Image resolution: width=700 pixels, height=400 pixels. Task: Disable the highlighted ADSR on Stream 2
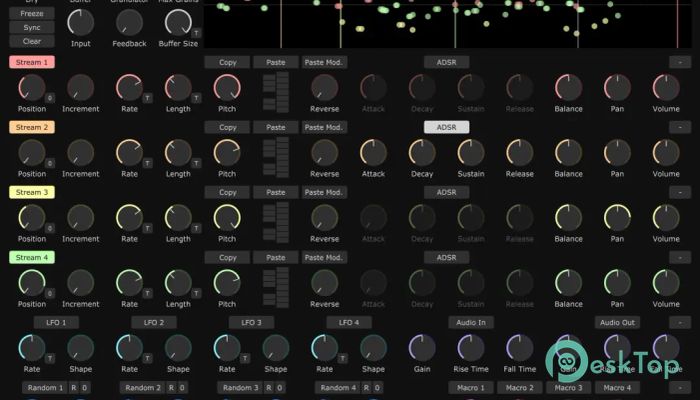[x=446, y=127]
